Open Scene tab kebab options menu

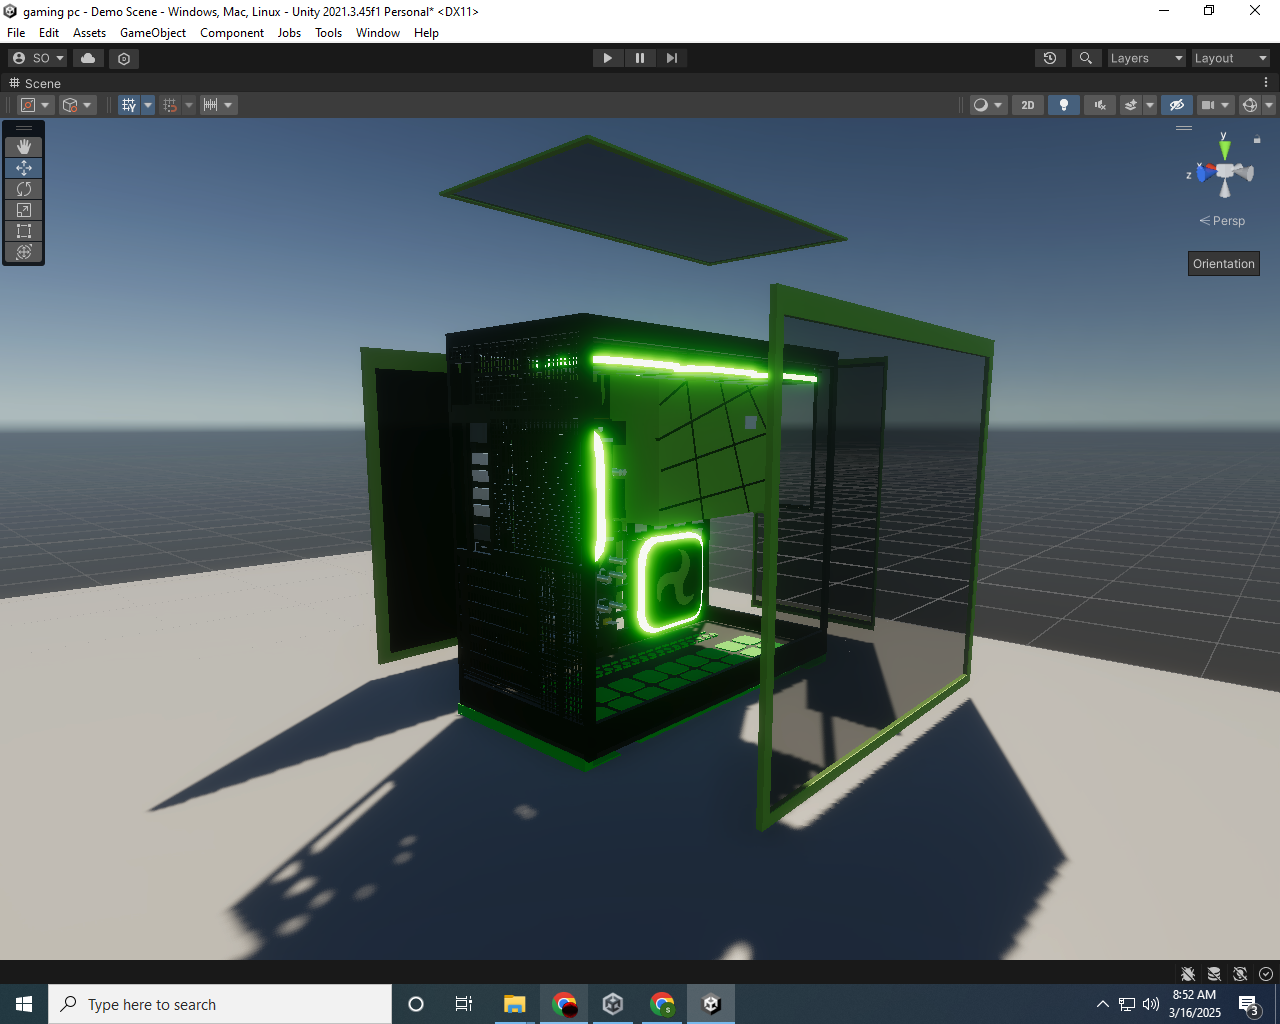click(1266, 83)
